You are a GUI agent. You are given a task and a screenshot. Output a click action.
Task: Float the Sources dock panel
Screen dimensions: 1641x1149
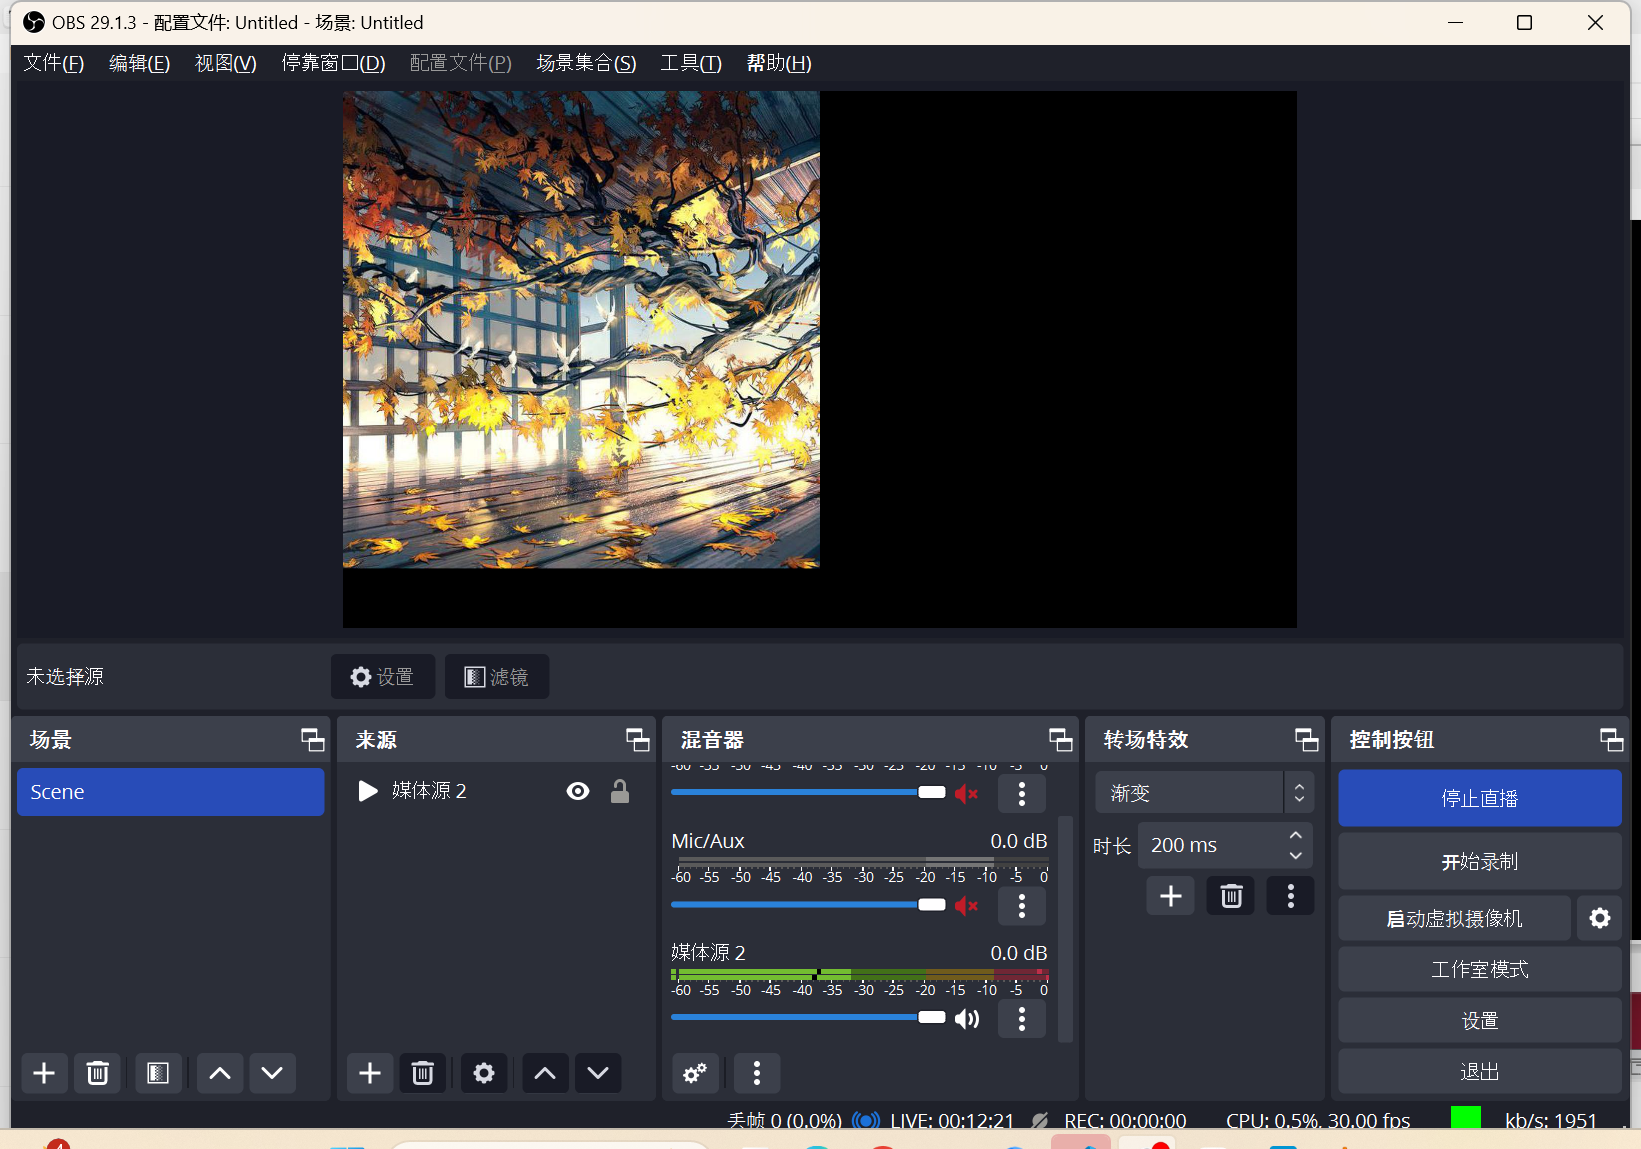[x=638, y=739]
